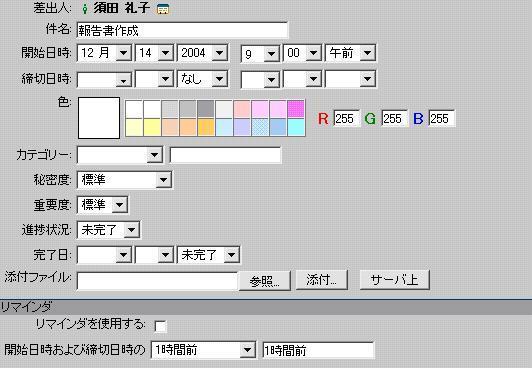
Task: Select the dark gray color swatch
Action: click(x=206, y=109)
